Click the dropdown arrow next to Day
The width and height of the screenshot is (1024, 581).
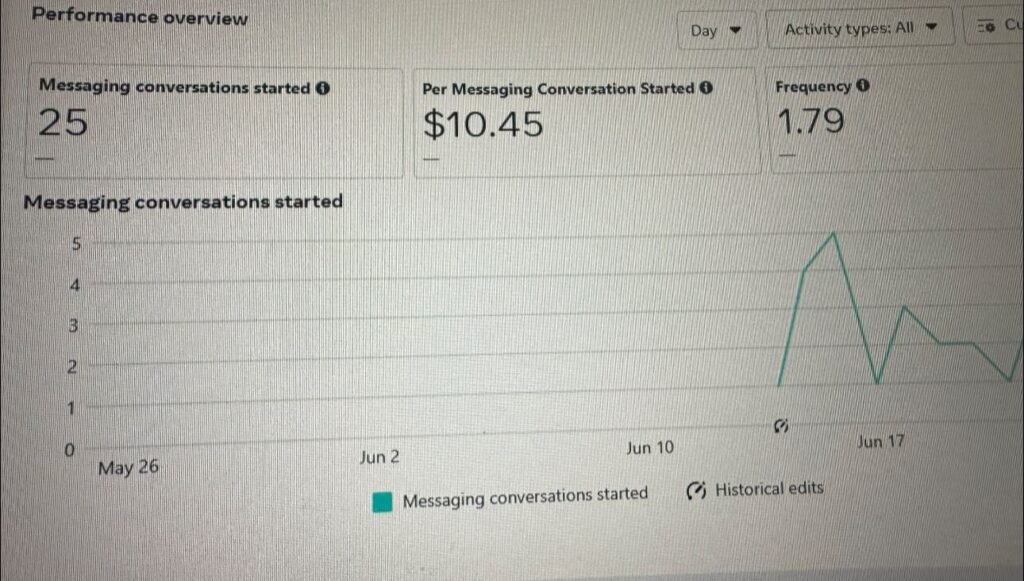point(737,30)
